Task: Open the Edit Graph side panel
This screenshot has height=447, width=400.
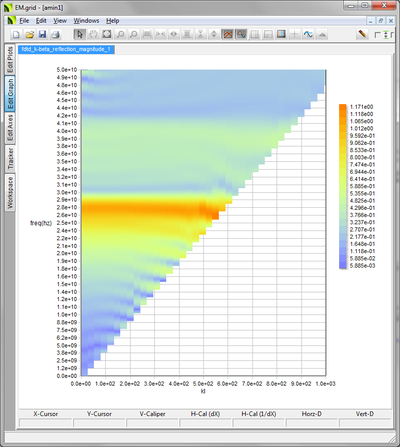Action: click(10, 94)
